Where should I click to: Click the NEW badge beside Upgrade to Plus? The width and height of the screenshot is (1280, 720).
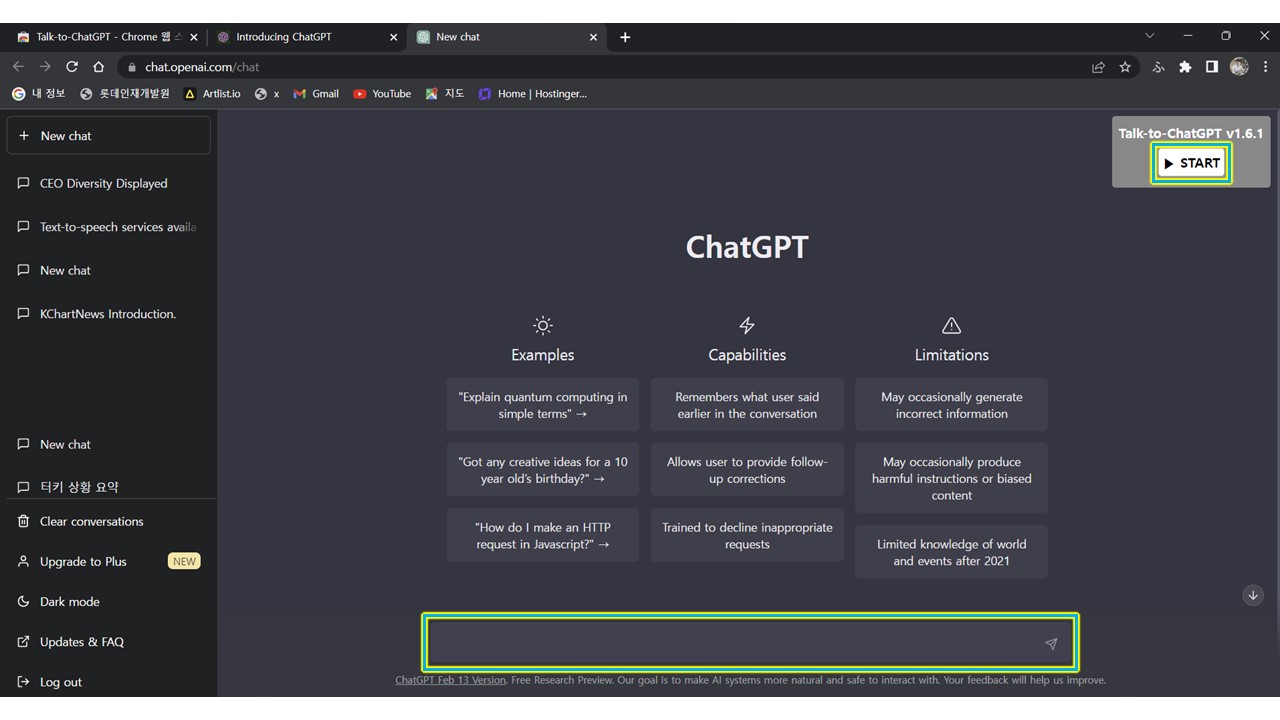click(x=184, y=562)
